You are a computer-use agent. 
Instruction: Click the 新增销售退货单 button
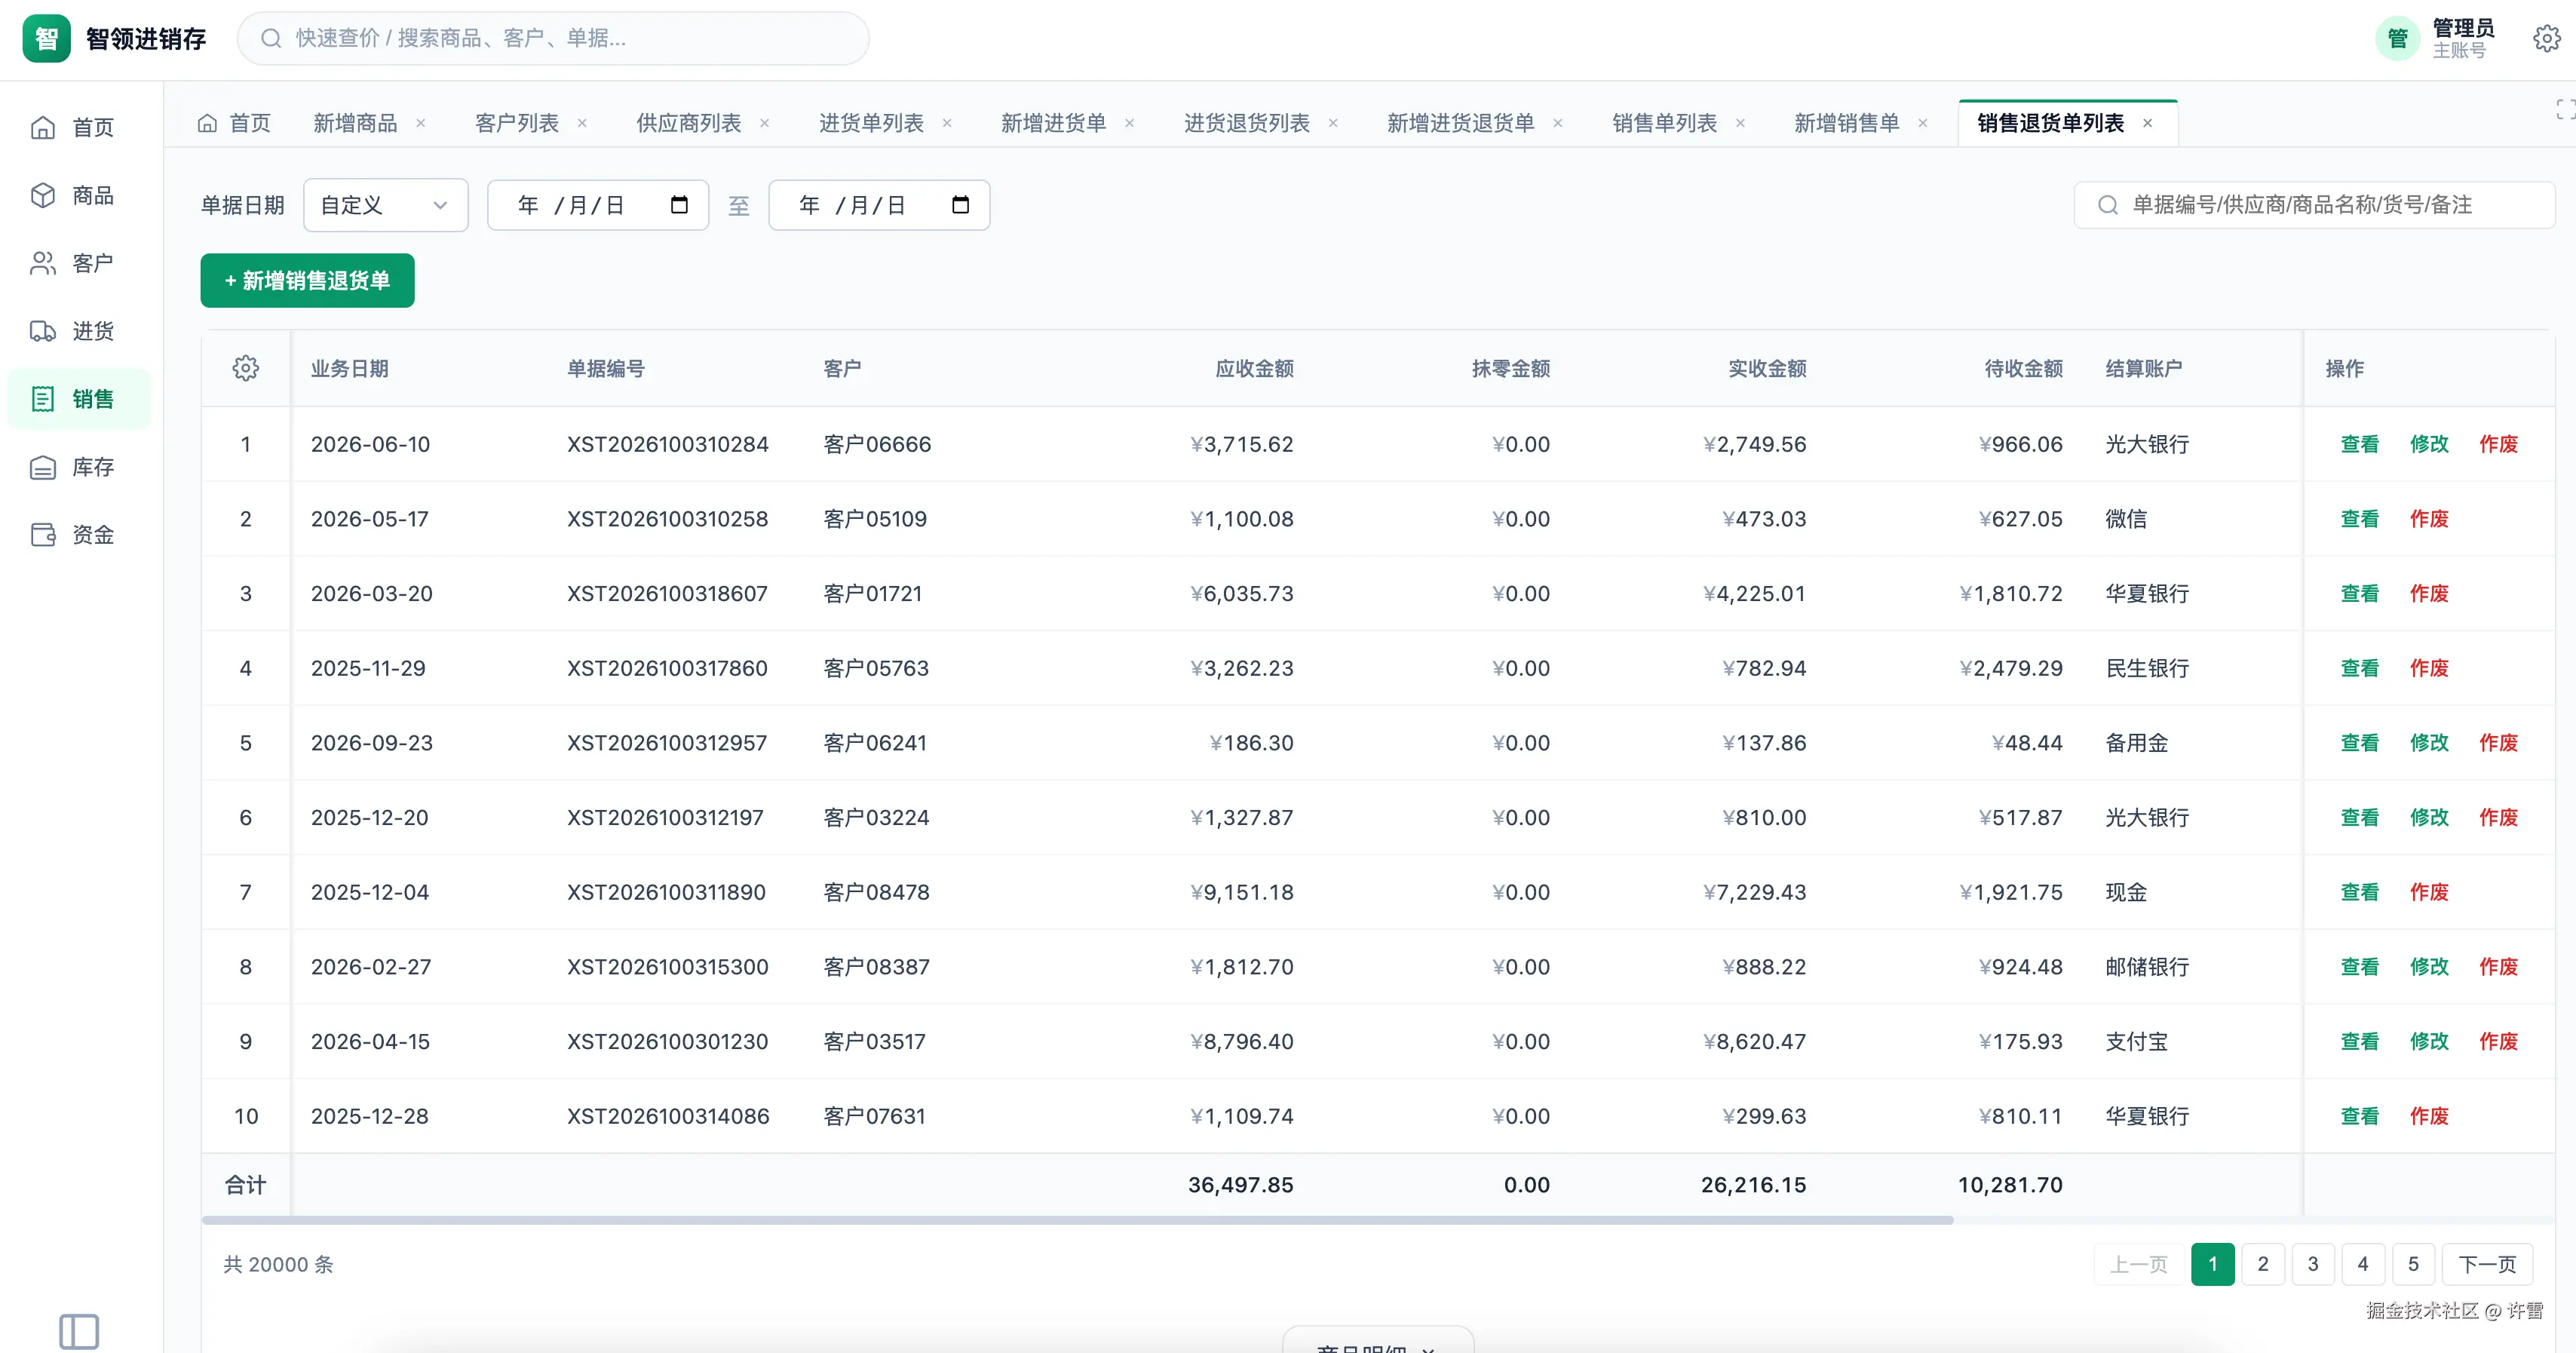tap(307, 281)
